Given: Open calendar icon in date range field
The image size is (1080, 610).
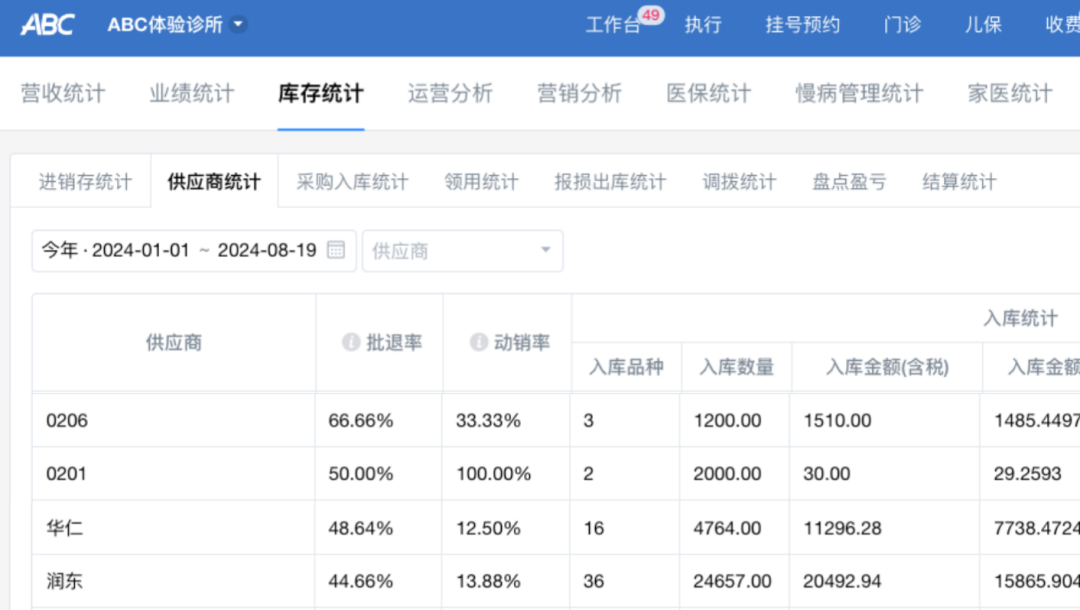Looking at the screenshot, I should click(336, 250).
